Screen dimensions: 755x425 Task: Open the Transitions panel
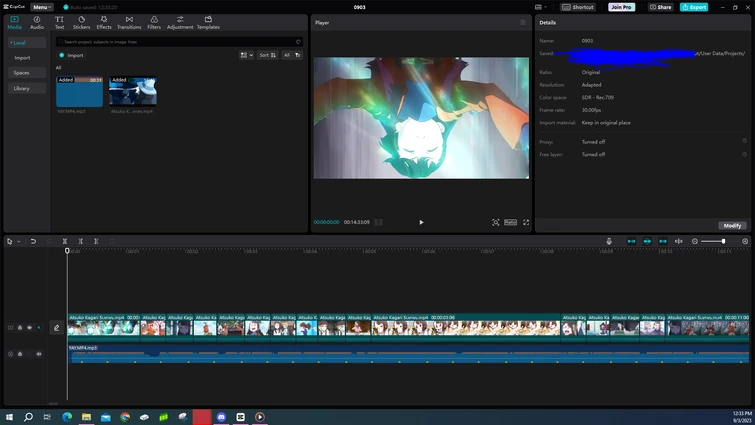(x=129, y=22)
